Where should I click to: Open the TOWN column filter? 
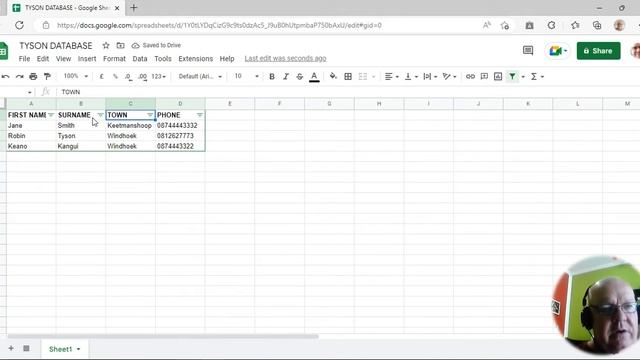coord(150,115)
